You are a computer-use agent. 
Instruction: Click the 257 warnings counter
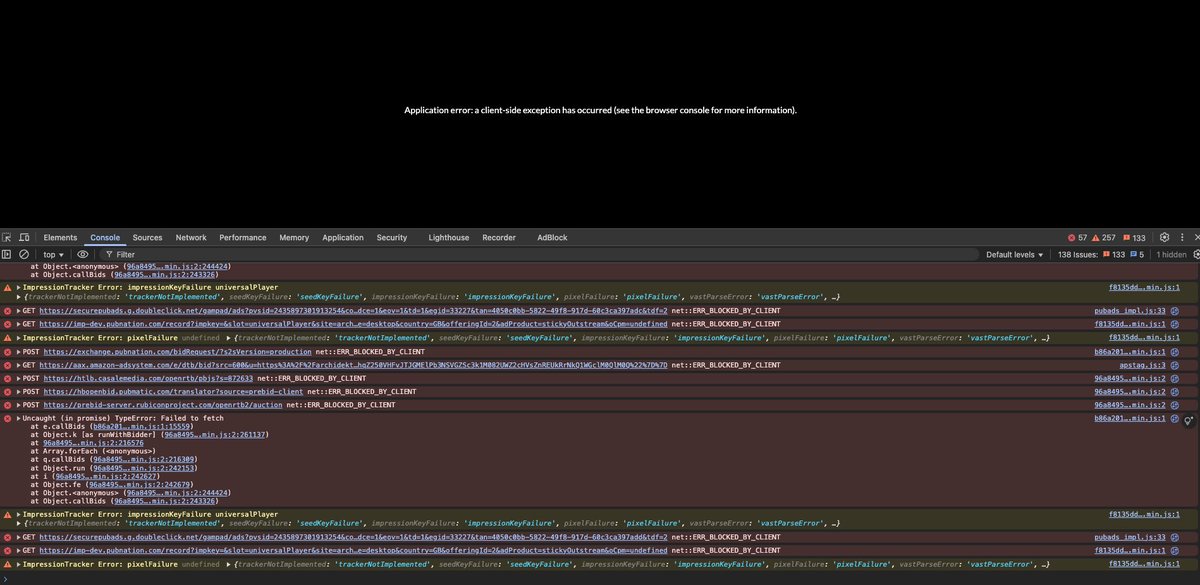point(1104,237)
